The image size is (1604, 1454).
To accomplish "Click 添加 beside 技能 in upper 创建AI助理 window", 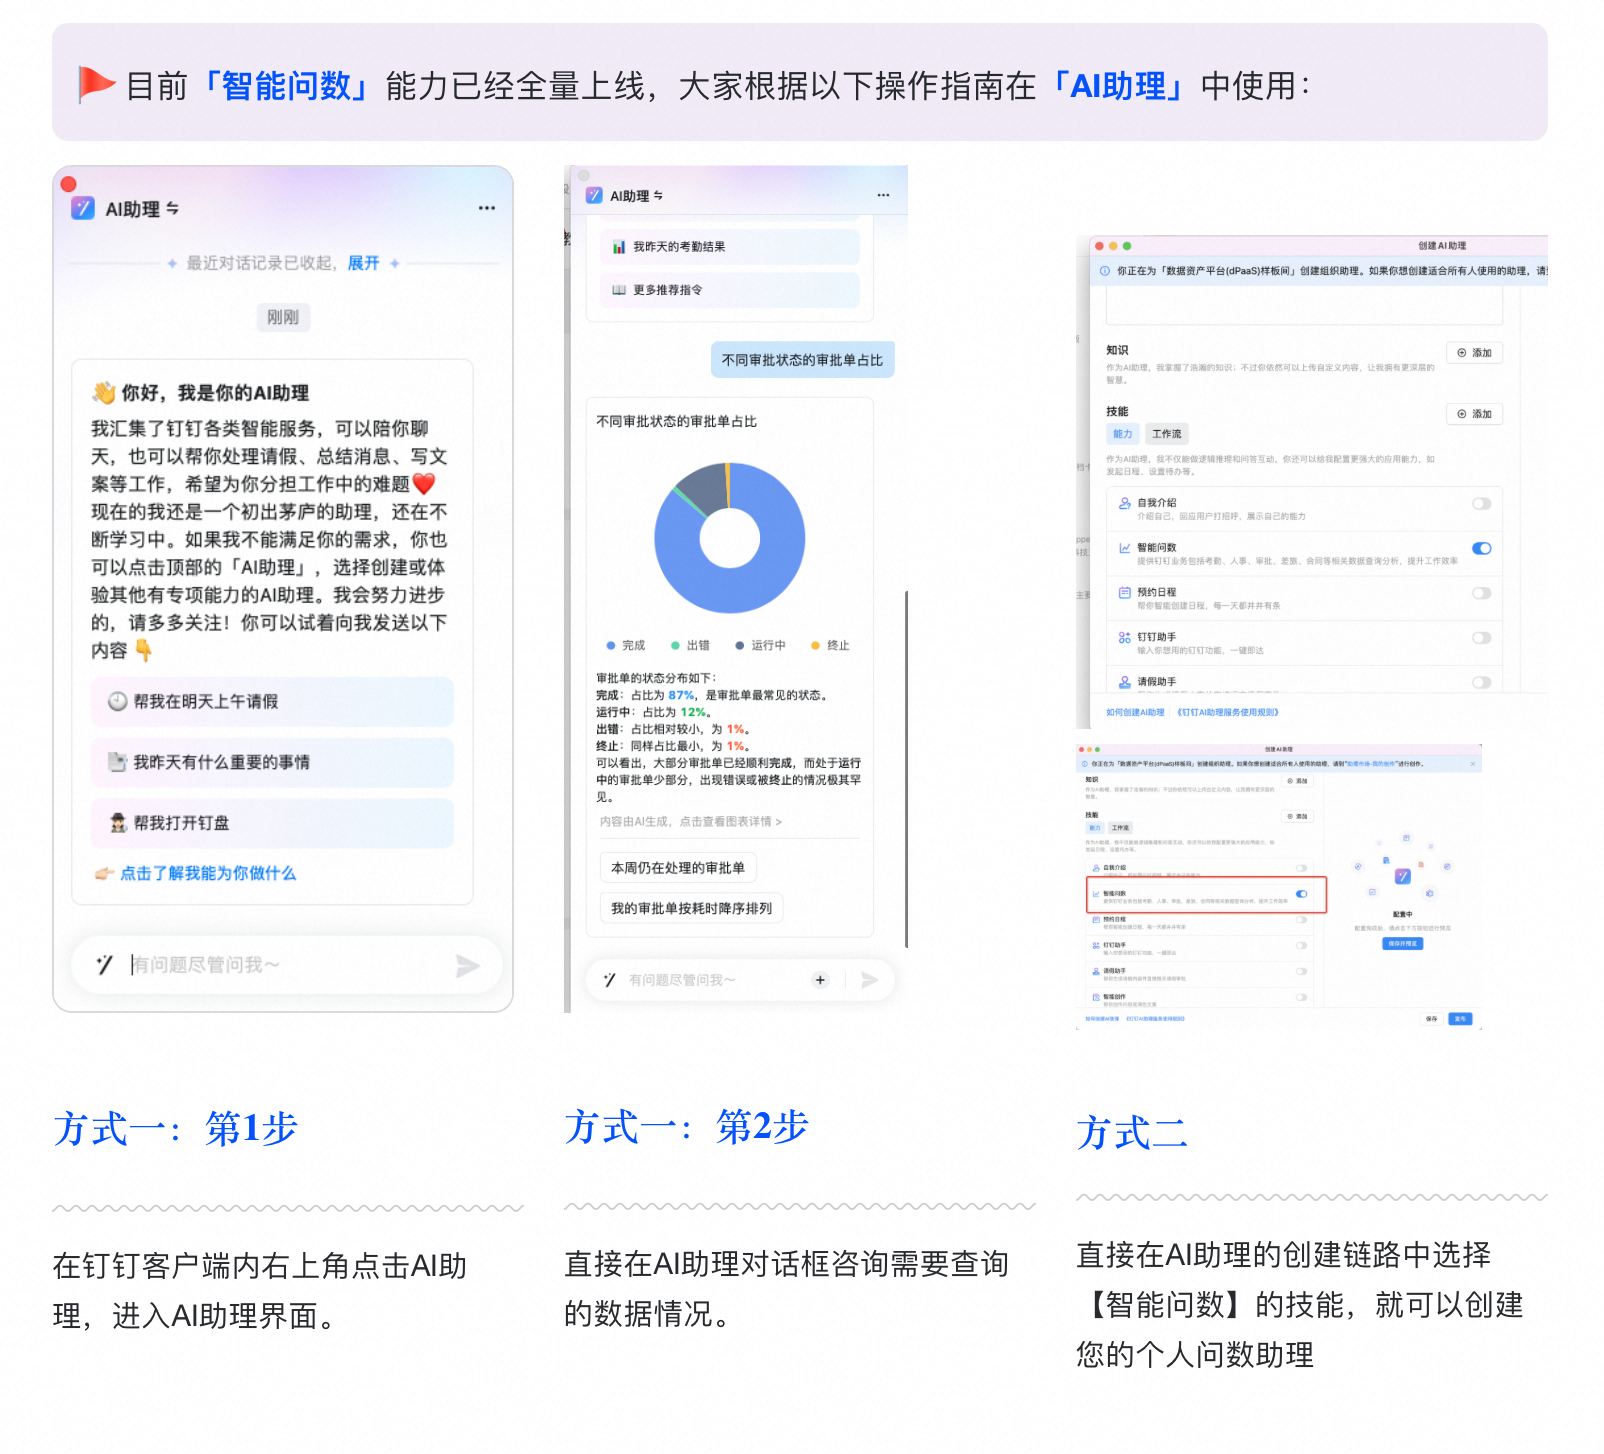I will point(1475,414).
